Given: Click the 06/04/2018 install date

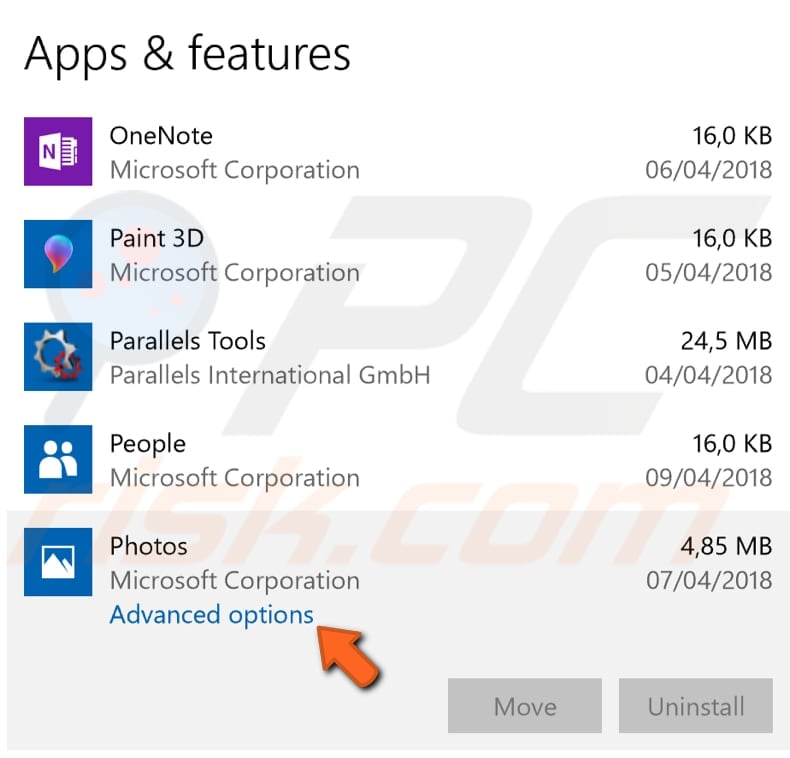Looking at the screenshot, I should 709,170.
